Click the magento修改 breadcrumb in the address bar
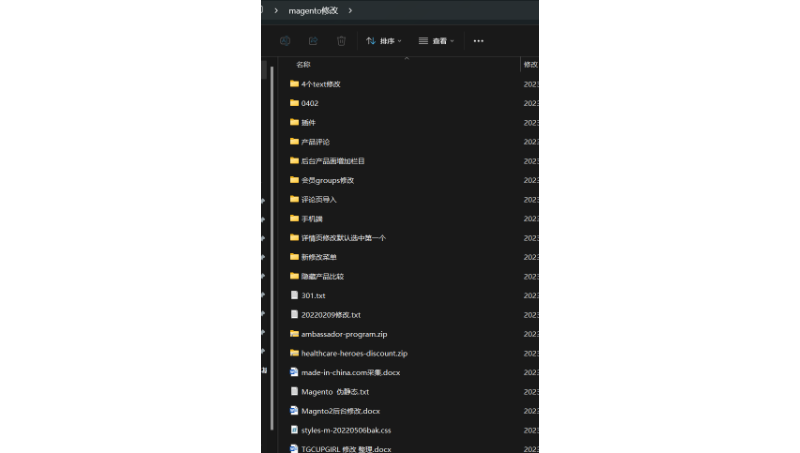 pyautogui.click(x=313, y=10)
